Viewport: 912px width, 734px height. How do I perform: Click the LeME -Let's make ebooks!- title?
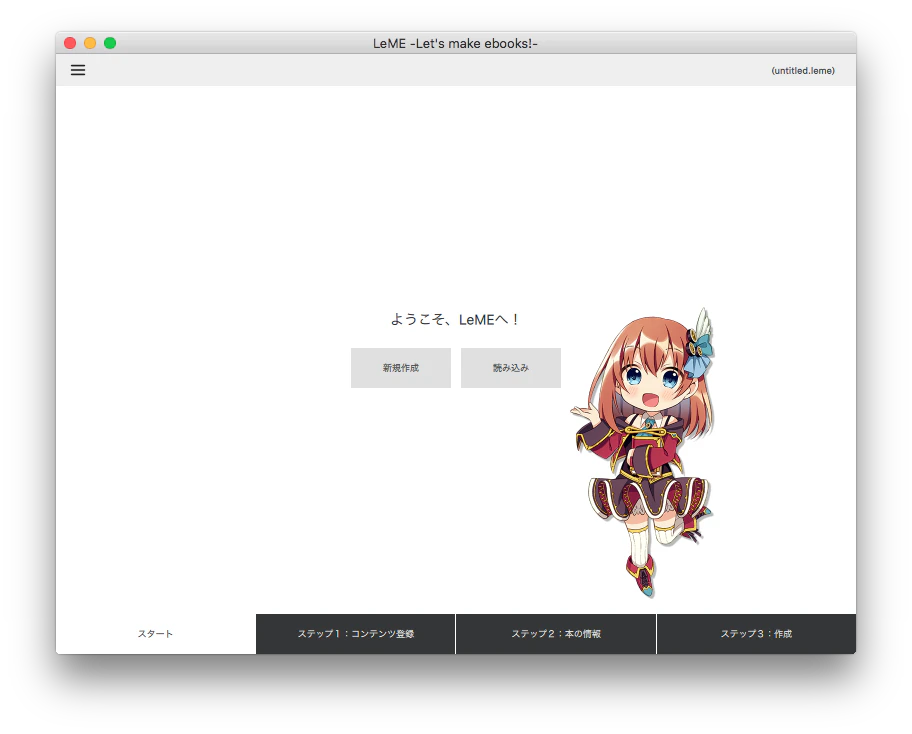455,44
